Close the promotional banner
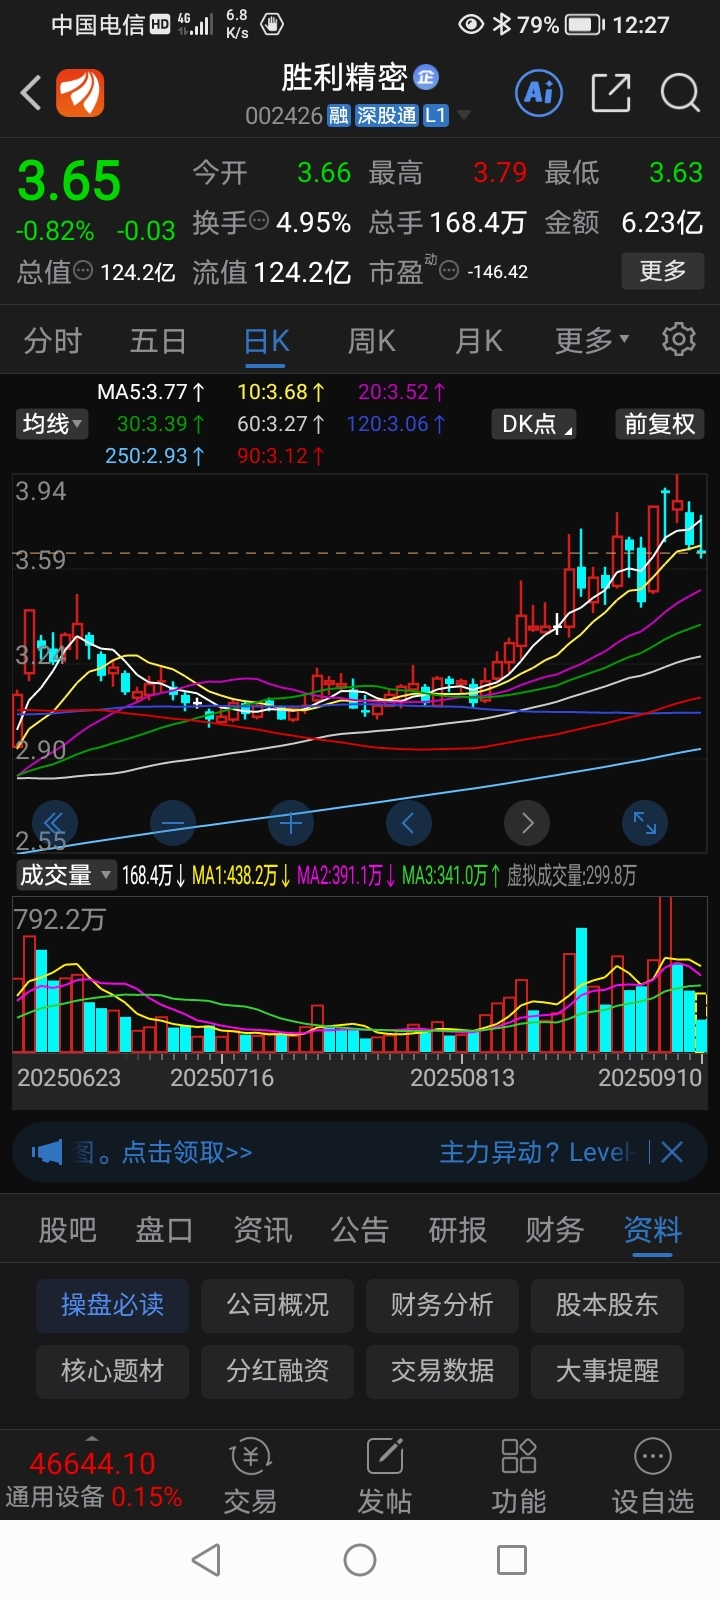This screenshot has width=720, height=1600. pyautogui.click(x=672, y=1152)
